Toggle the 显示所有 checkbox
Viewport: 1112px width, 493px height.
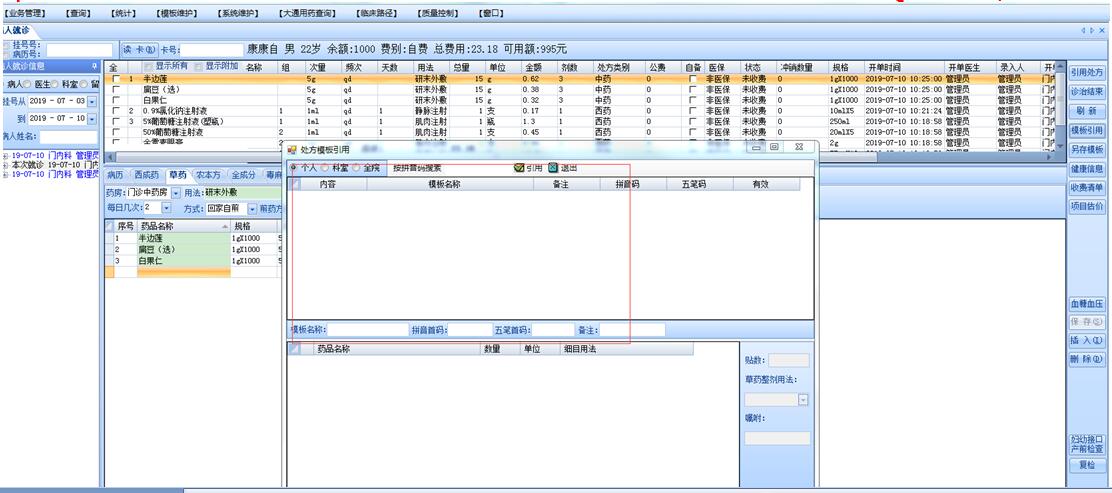click(x=148, y=67)
